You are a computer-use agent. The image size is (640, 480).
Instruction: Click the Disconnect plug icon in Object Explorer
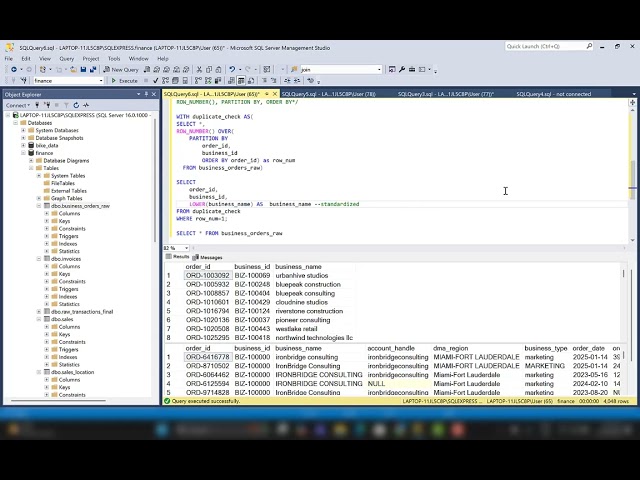(x=47, y=105)
